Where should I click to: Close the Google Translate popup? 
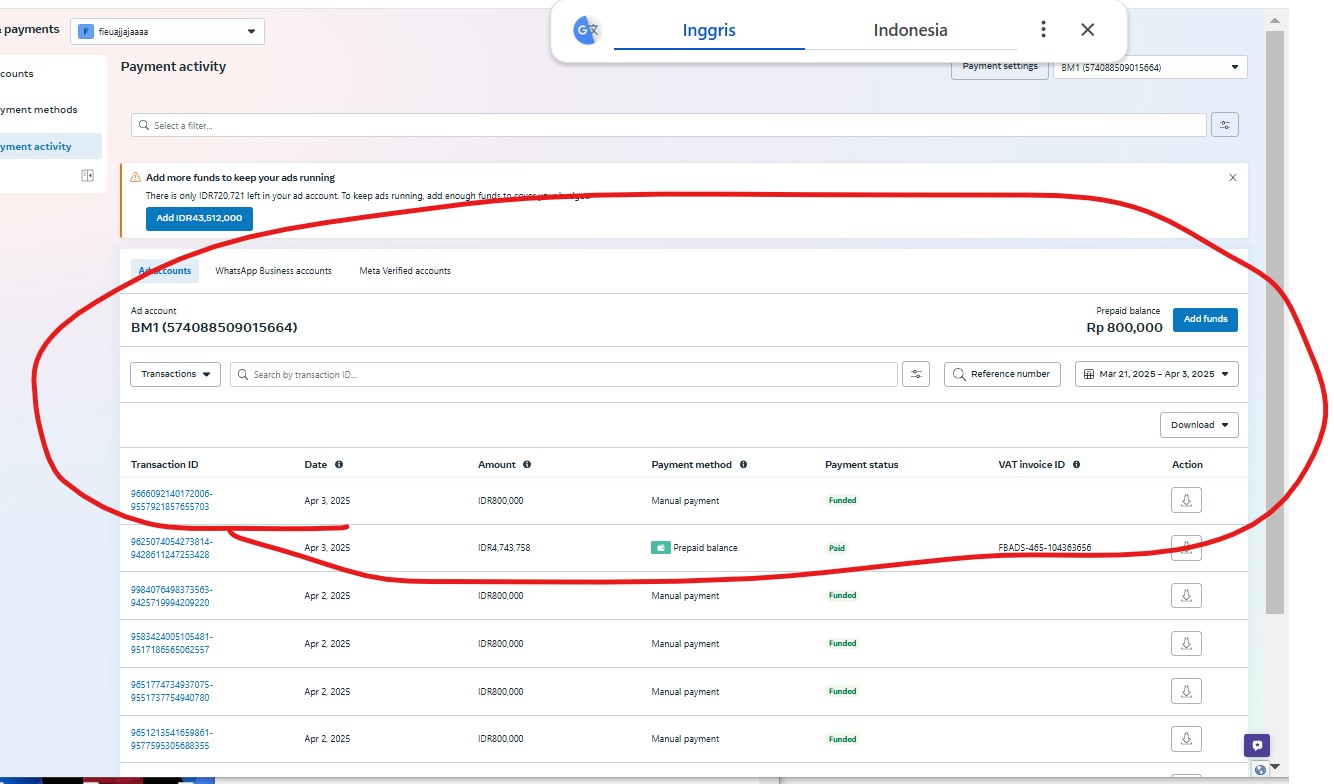[1088, 30]
